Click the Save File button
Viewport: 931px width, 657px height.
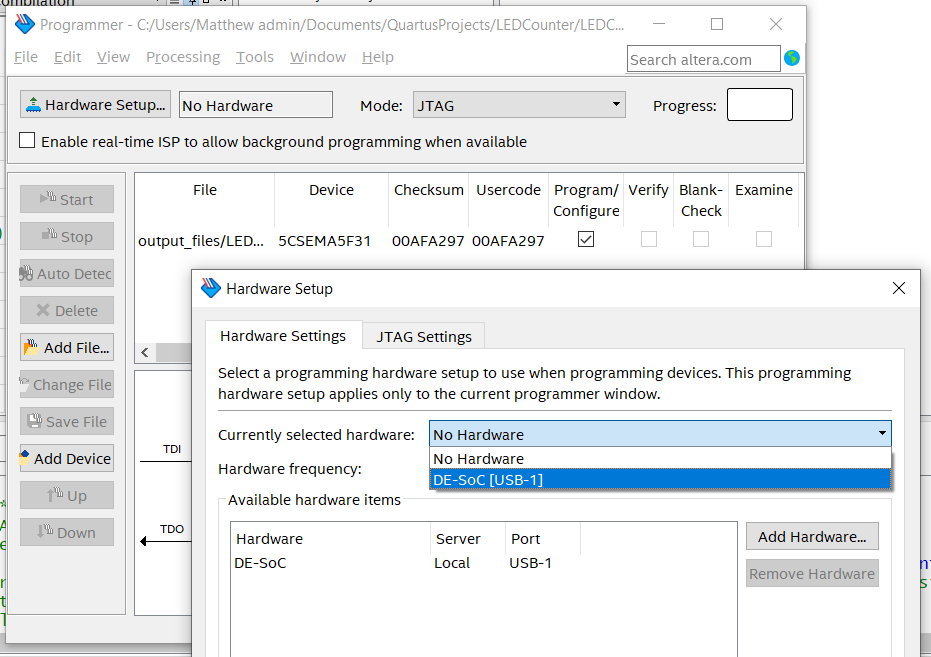(x=66, y=421)
